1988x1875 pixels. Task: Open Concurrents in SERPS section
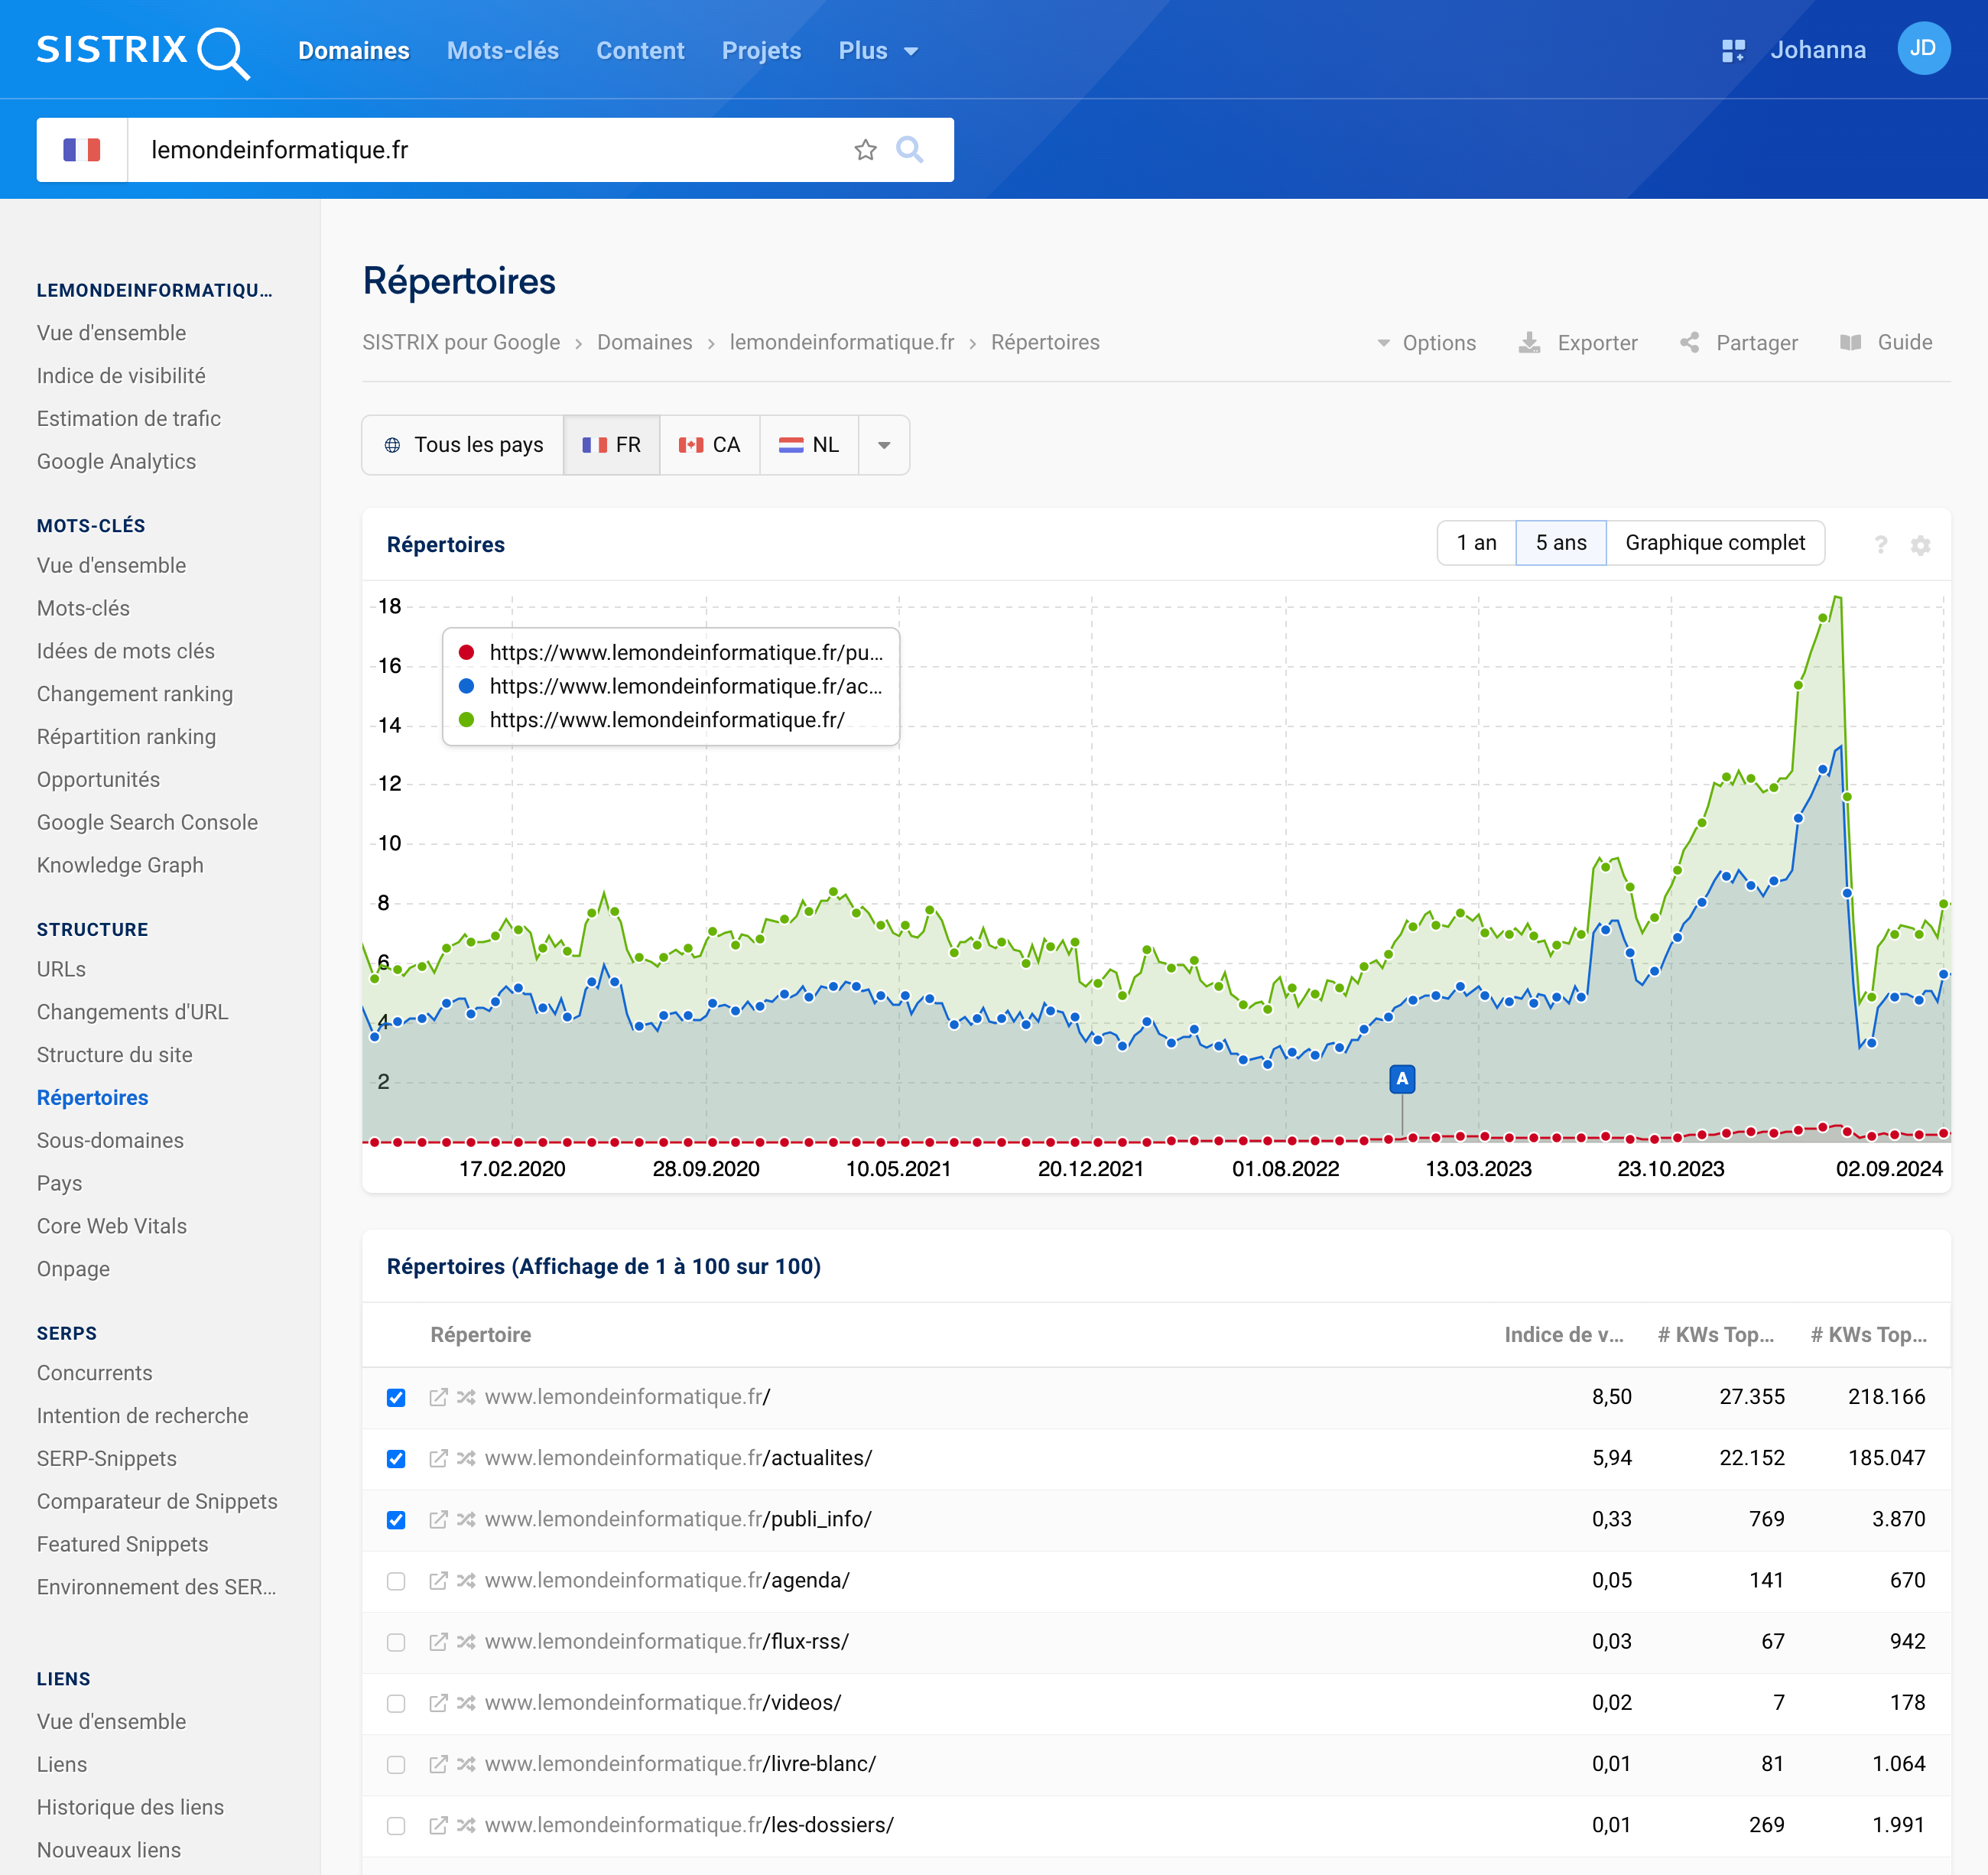(94, 1373)
